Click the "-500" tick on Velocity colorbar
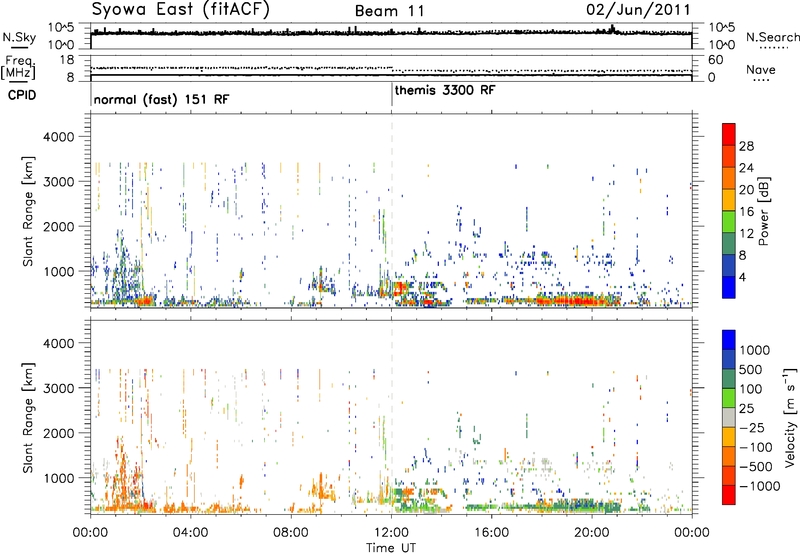This screenshot has height=554, width=800. click(756, 467)
